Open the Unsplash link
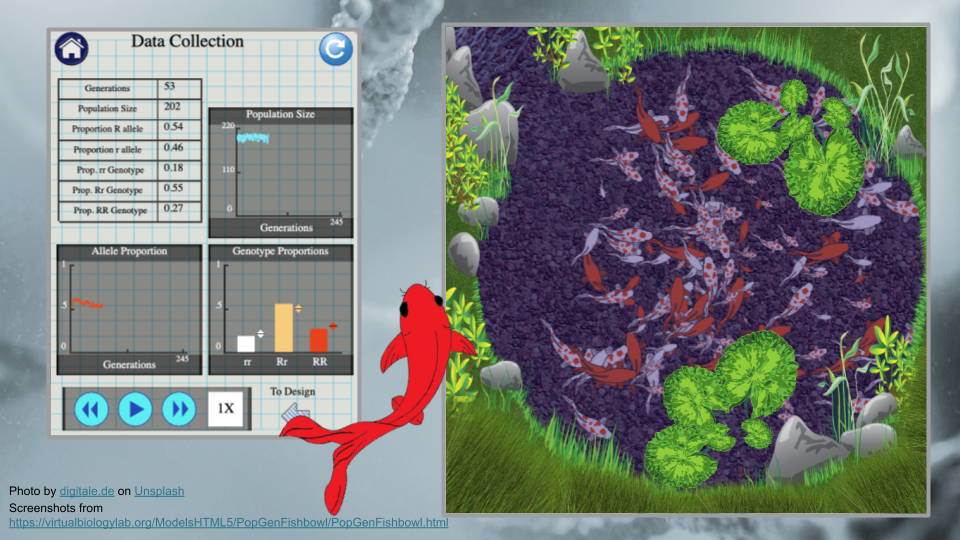Viewport: 960px width, 540px height. click(159, 491)
